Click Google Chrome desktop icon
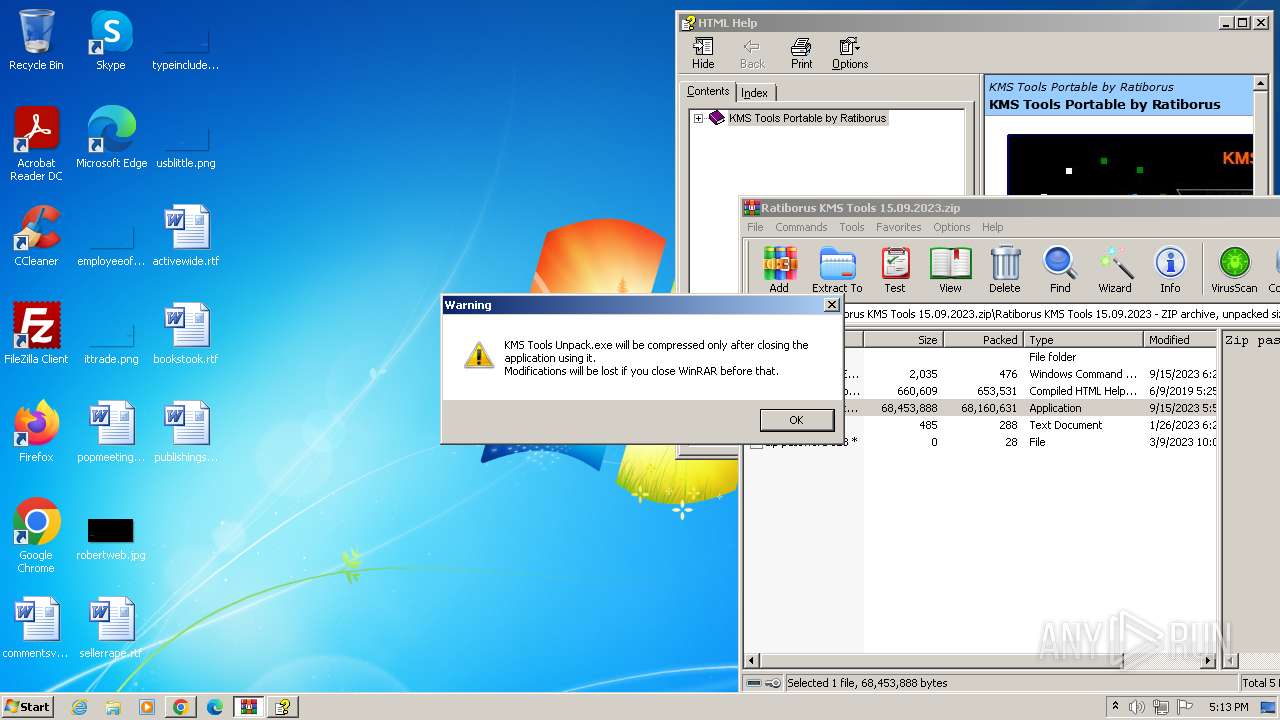The image size is (1280, 720). (x=36, y=536)
